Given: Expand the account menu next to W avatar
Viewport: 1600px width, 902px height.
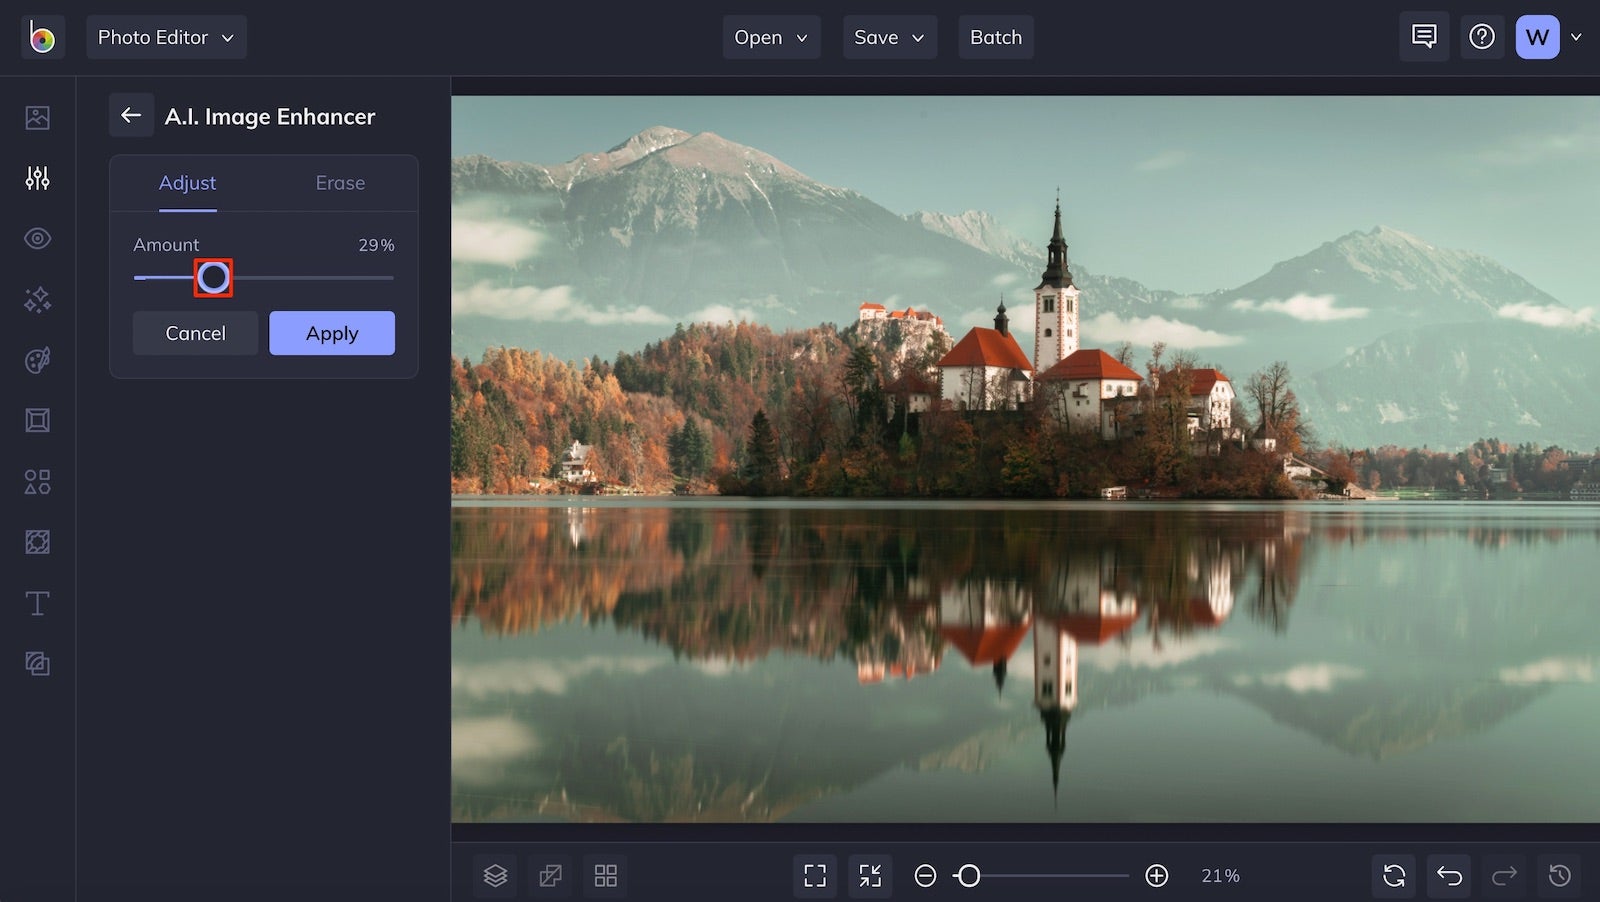Looking at the screenshot, I should pos(1578,37).
